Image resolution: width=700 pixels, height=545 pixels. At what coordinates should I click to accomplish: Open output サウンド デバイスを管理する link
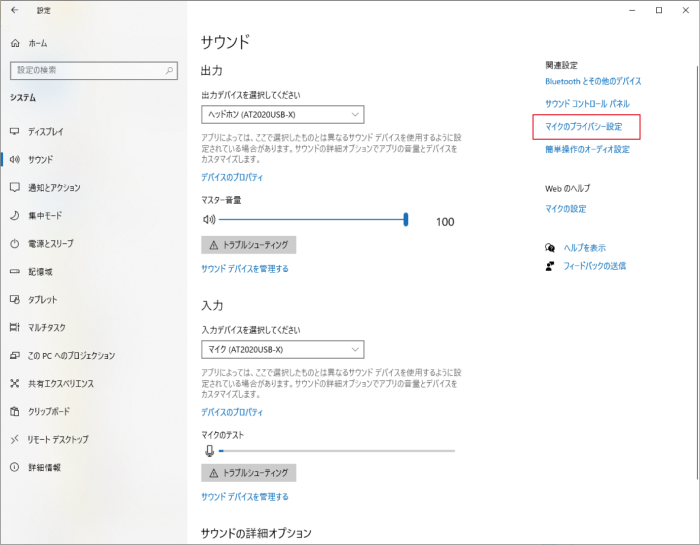point(245,269)
